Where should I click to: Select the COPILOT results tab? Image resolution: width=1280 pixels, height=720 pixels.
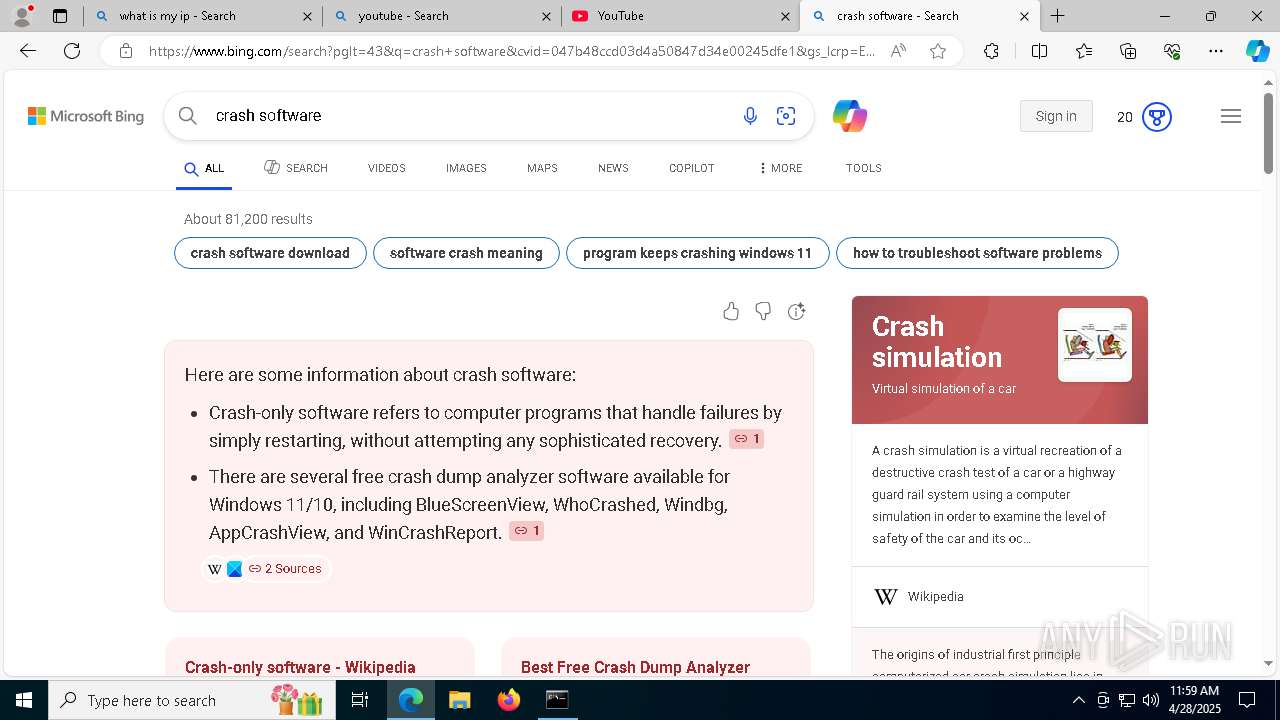pos(692,168)
